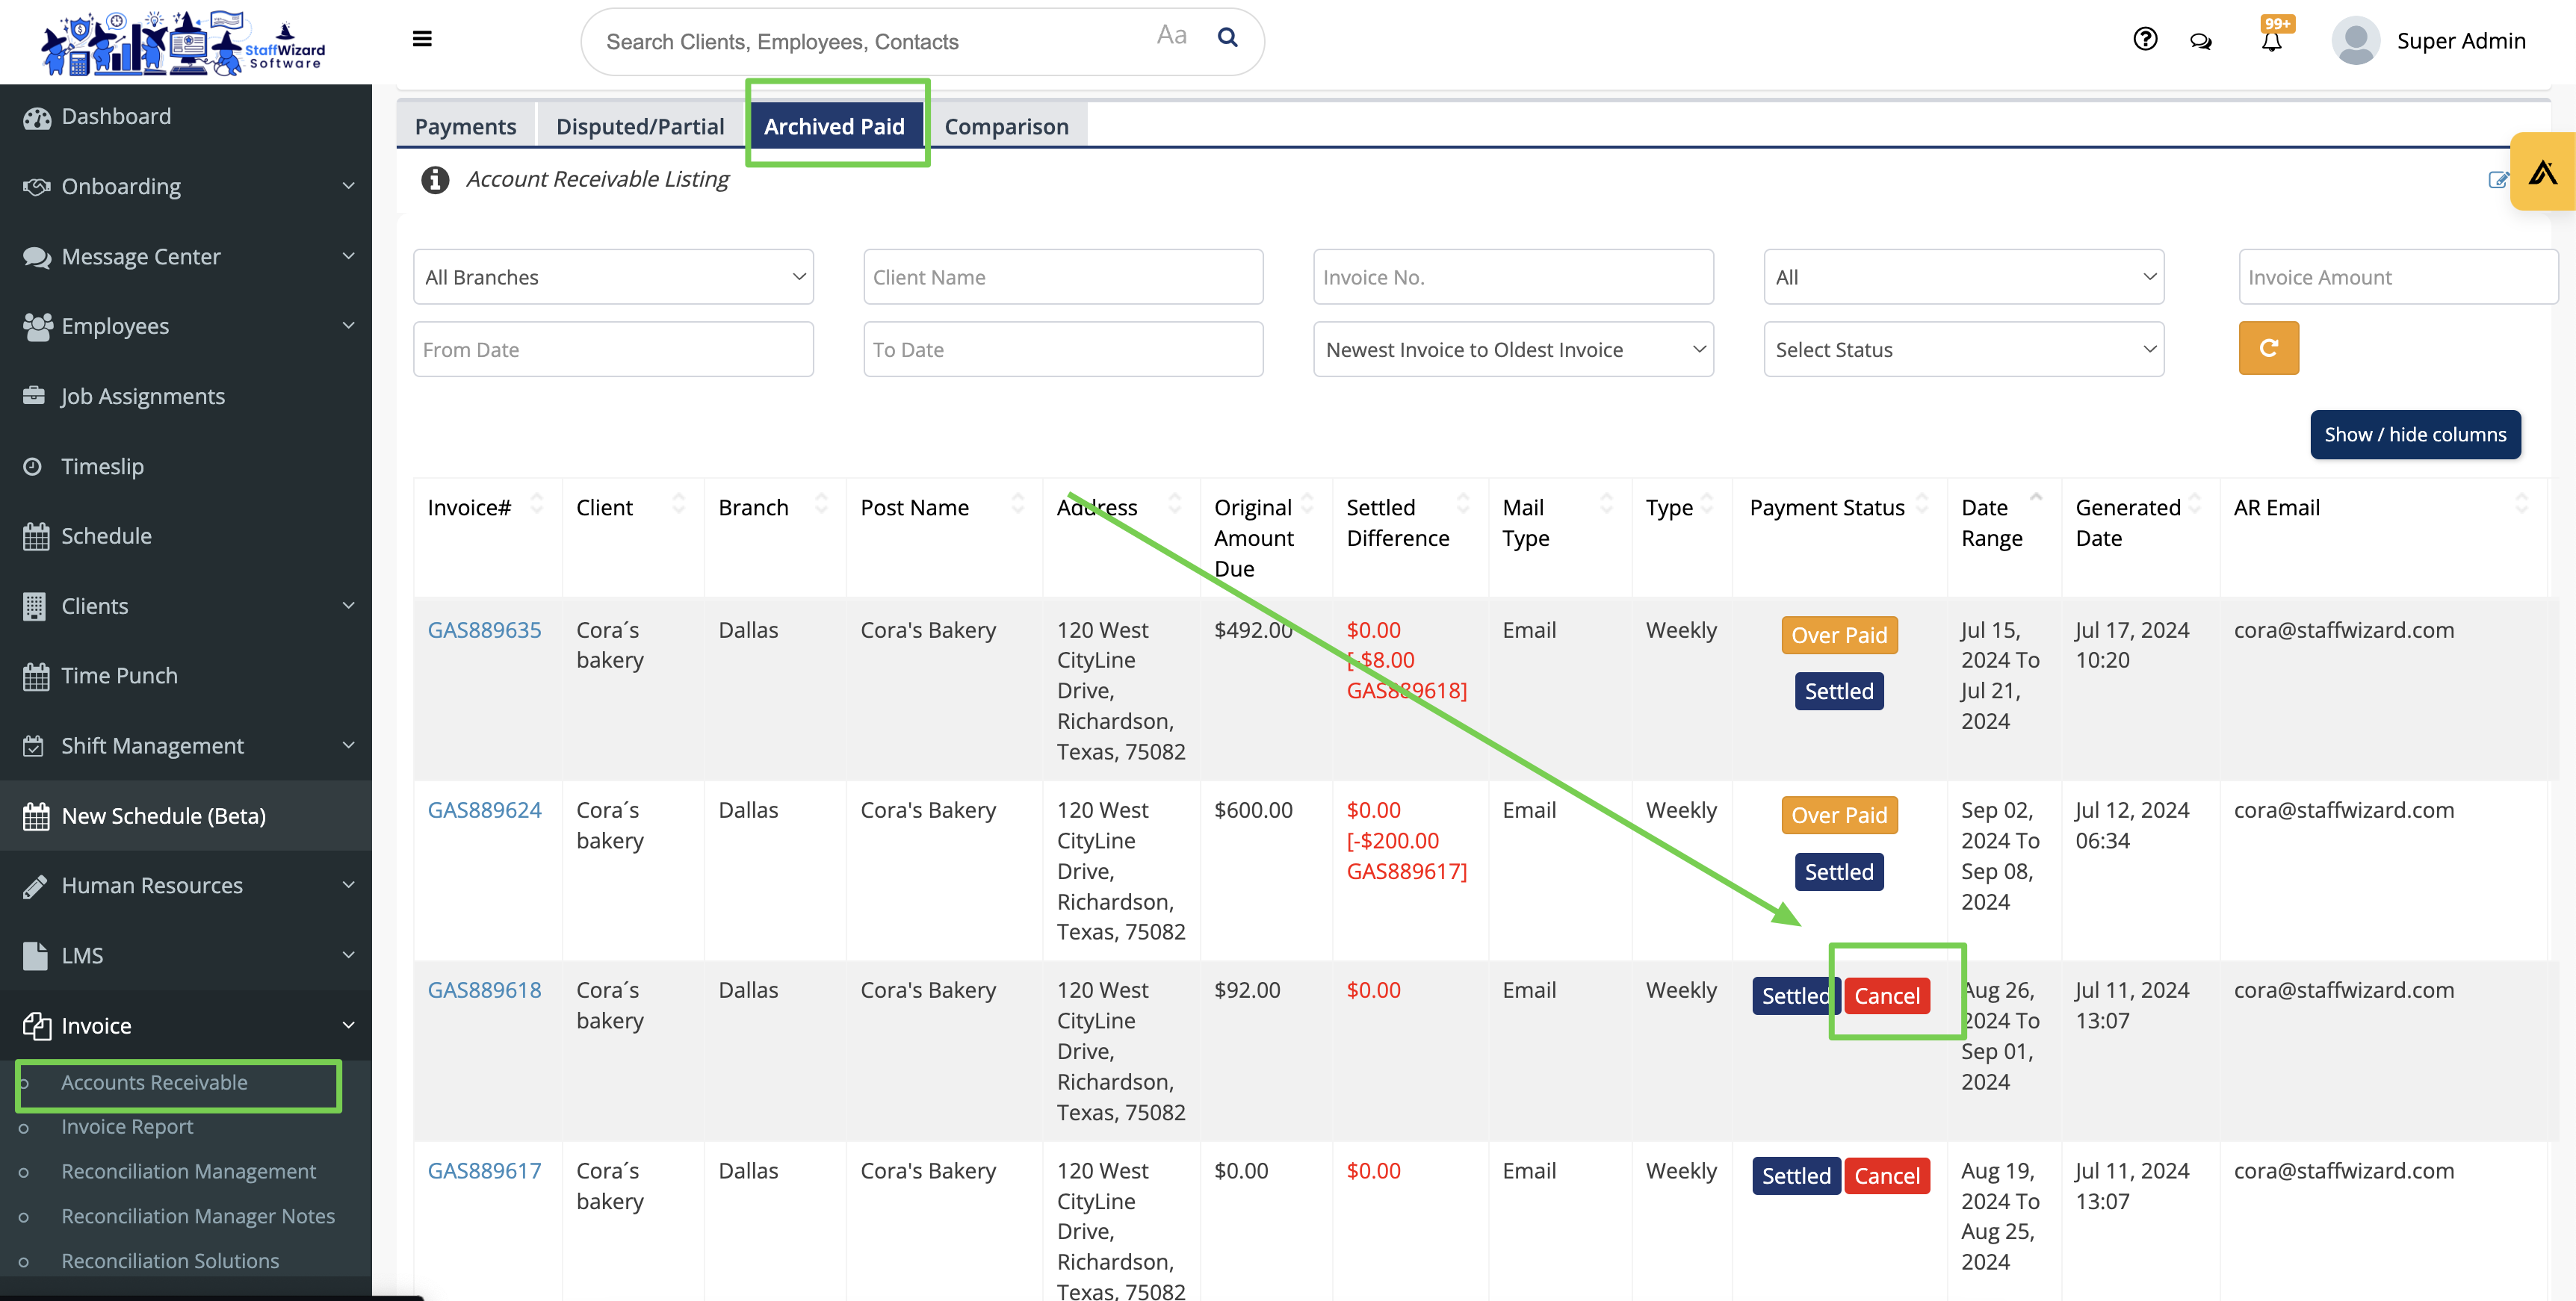The image size is (2576, 1301).
Task: Open invoice GAS889635 link
Action: point(484,630)
